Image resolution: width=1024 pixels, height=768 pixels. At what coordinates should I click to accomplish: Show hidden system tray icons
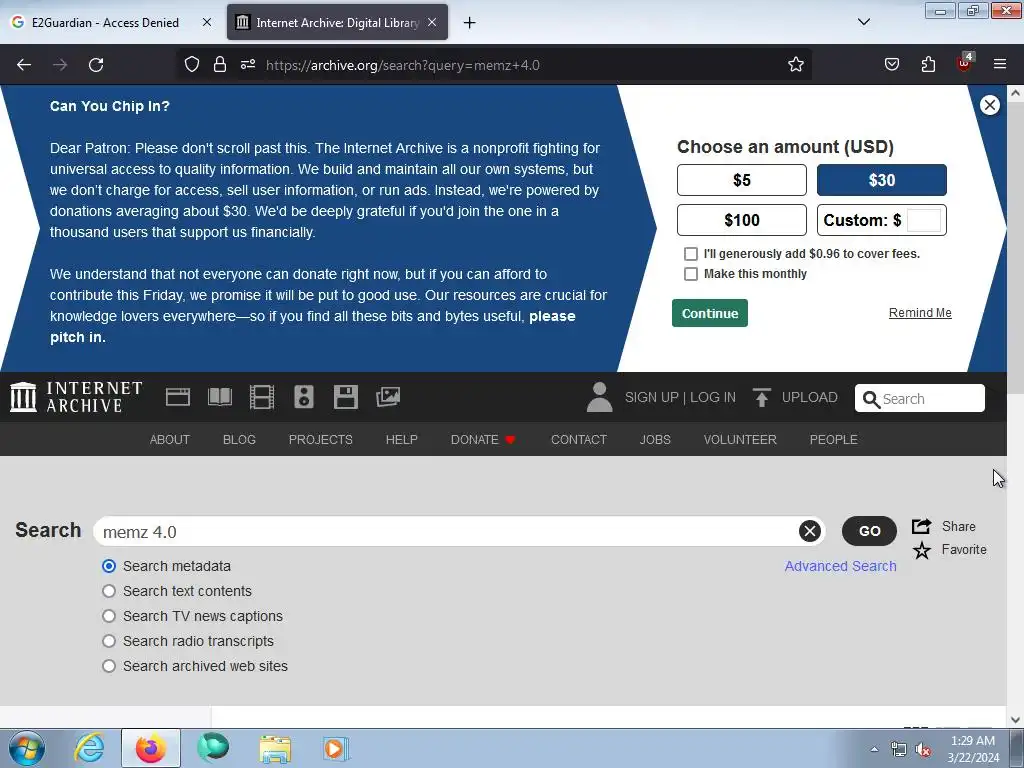point(874,749)
